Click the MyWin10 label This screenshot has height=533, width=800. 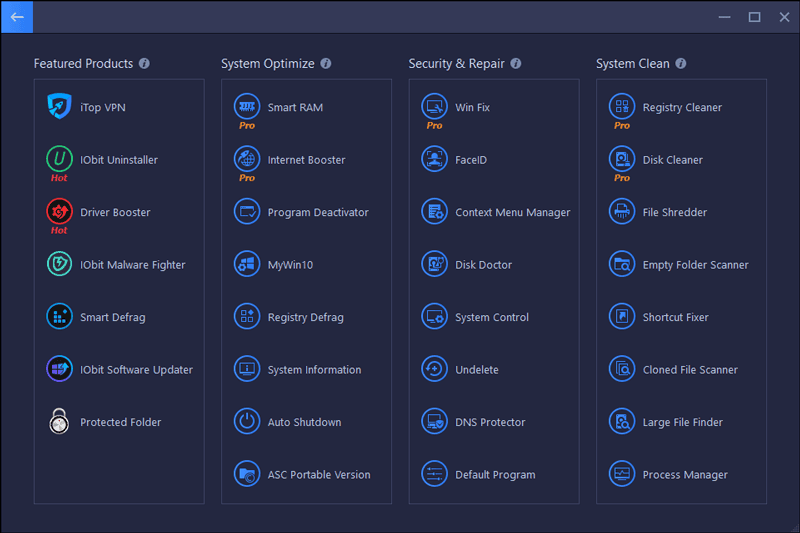click(290, 265)
